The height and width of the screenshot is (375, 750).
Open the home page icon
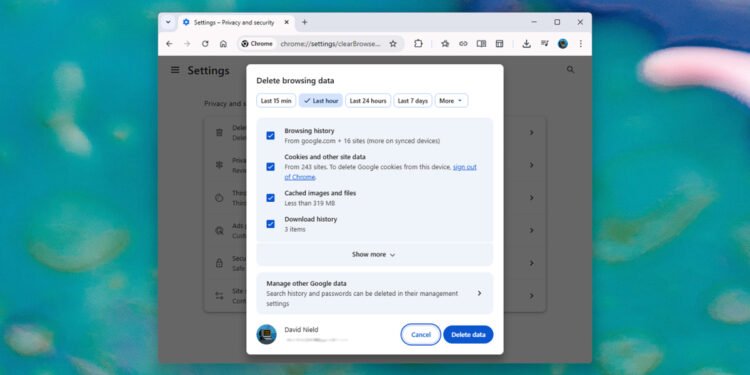223,44
